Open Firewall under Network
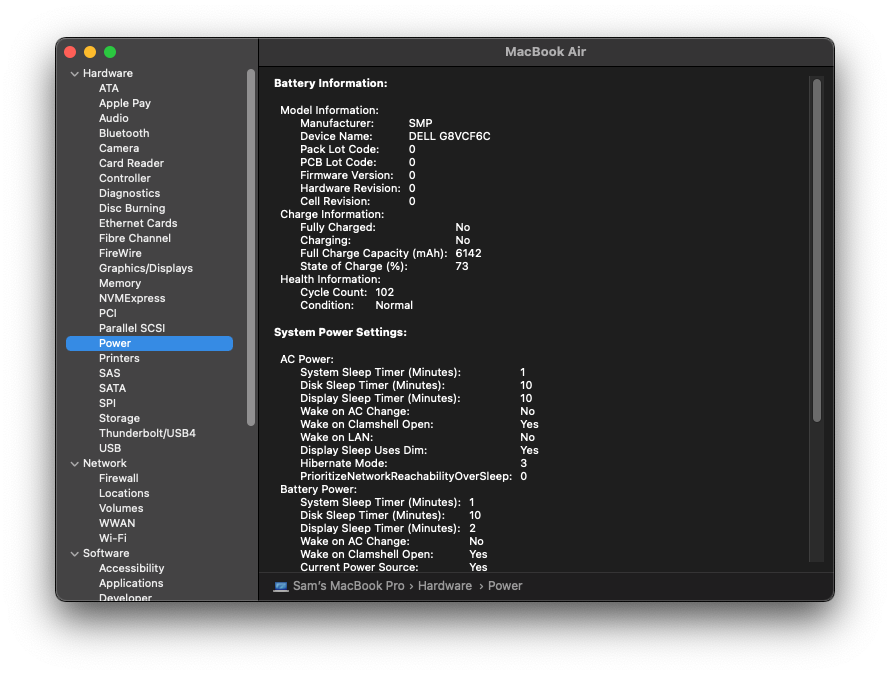The image size is (890, 675). tap(118, 478)
